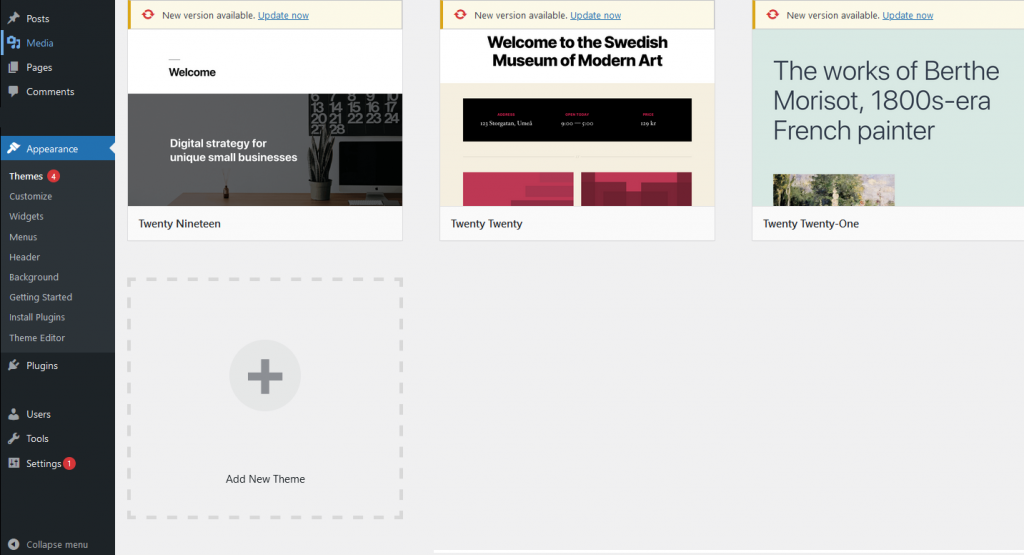Click the Add New Theme label
Viewport: 1024px width, 555px height.
click(x=265, y=479)
